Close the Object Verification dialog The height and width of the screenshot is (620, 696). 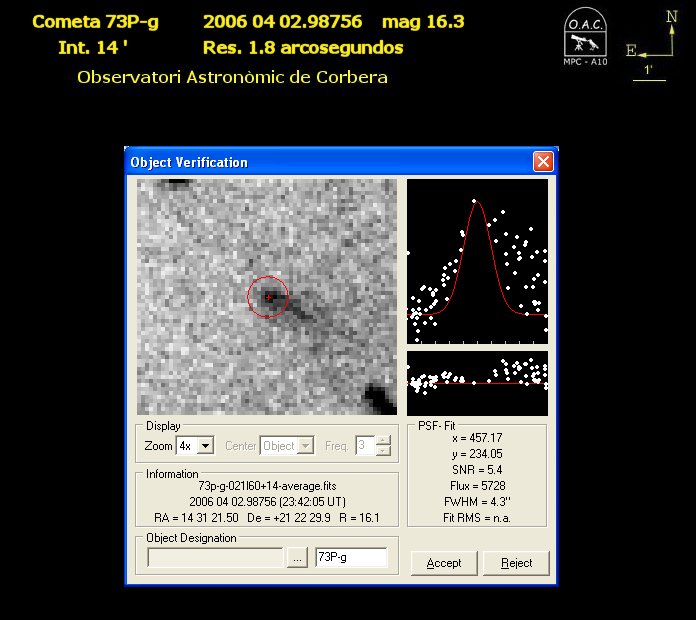[543, 162]
